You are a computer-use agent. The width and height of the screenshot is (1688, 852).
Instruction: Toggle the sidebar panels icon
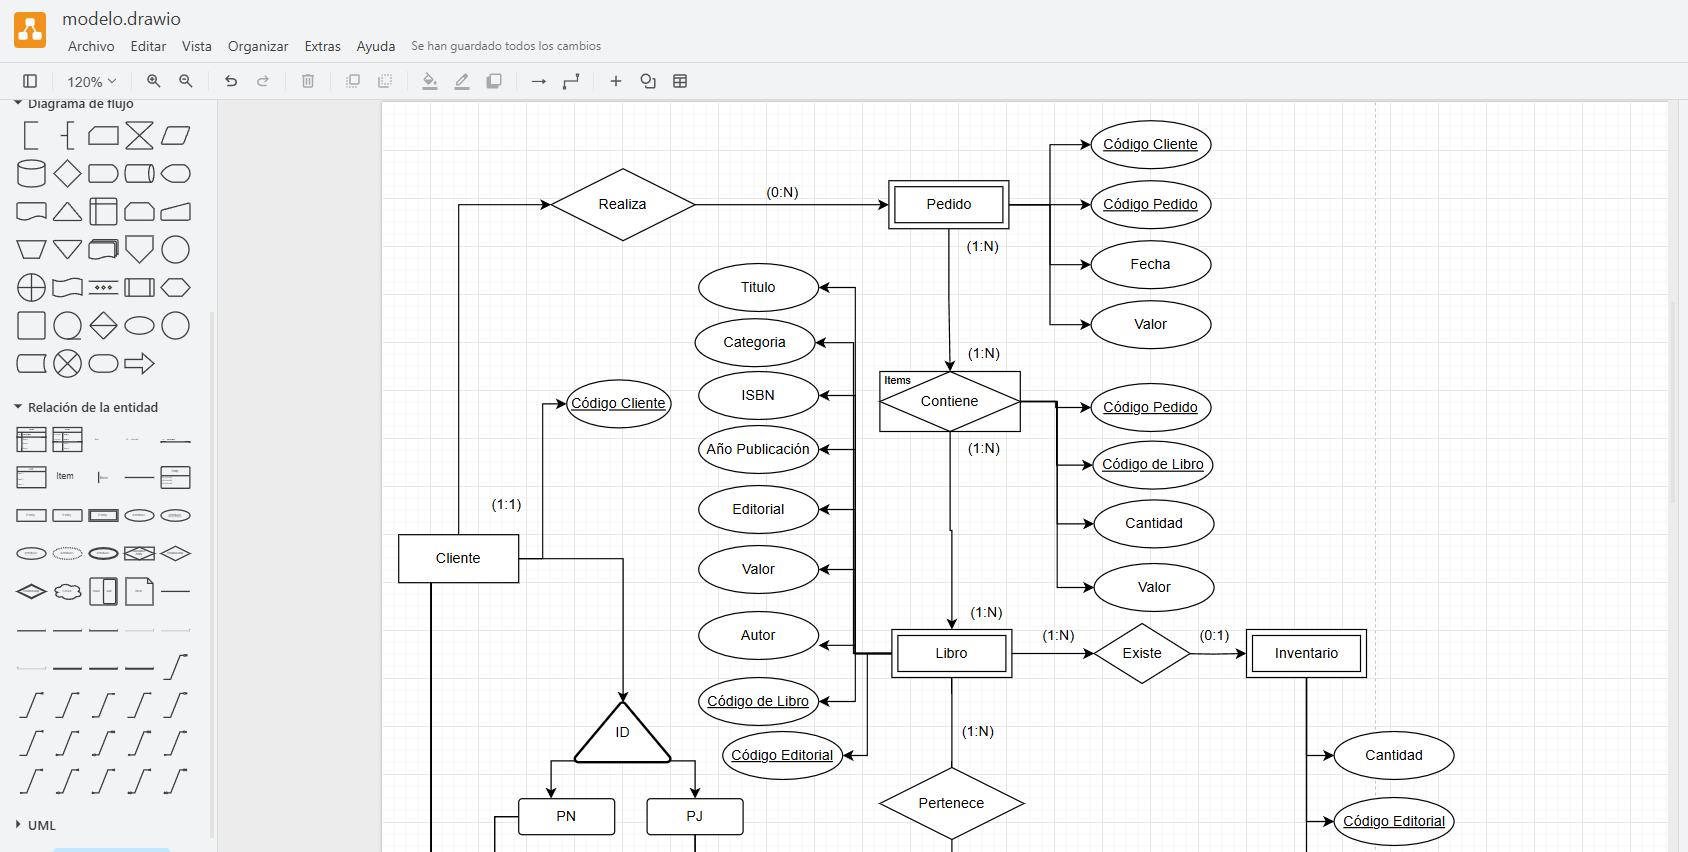[x=30, y=81]
